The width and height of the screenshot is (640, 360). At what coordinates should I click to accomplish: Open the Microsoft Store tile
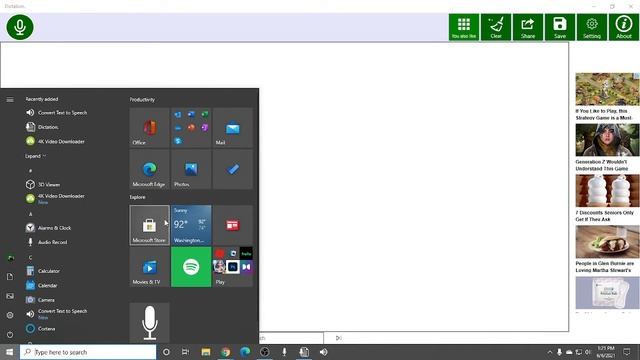click(x=149, y=225)
